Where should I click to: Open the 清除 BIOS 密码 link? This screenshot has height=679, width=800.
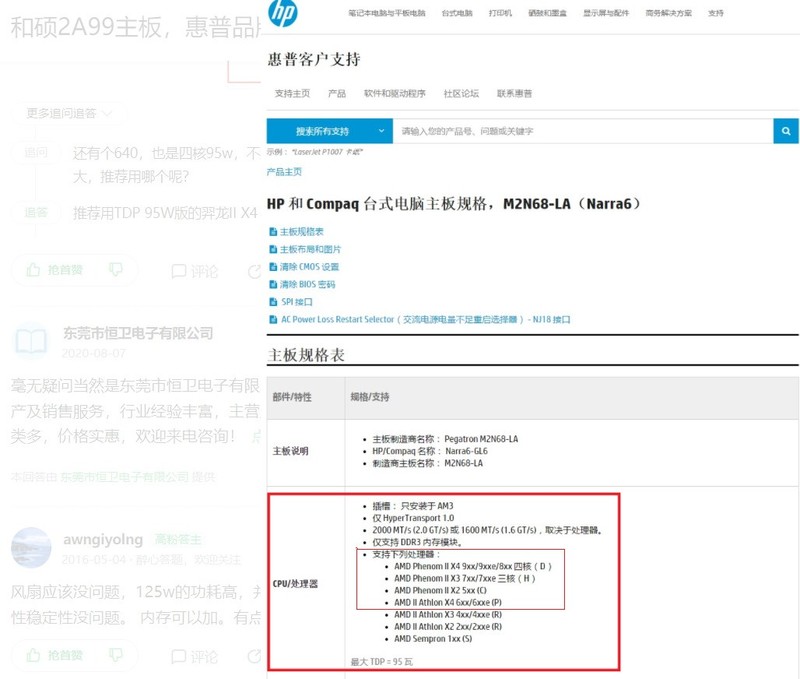pos(308,284)
